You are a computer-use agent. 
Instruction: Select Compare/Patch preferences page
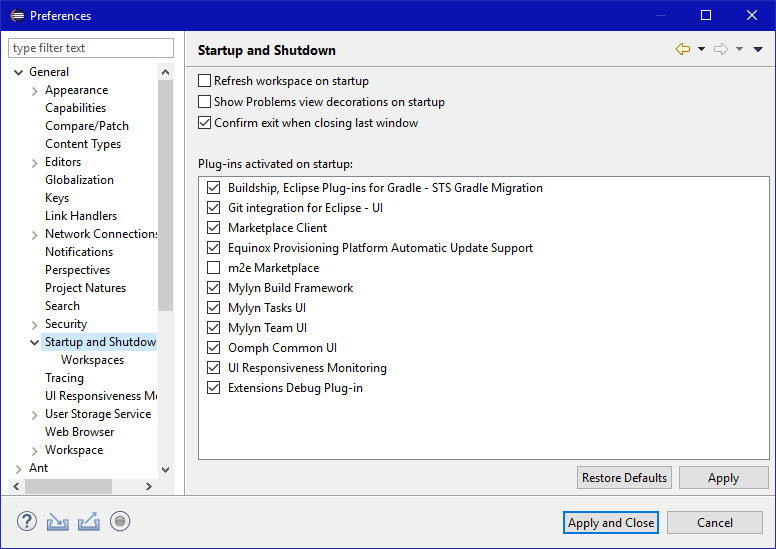87,126
